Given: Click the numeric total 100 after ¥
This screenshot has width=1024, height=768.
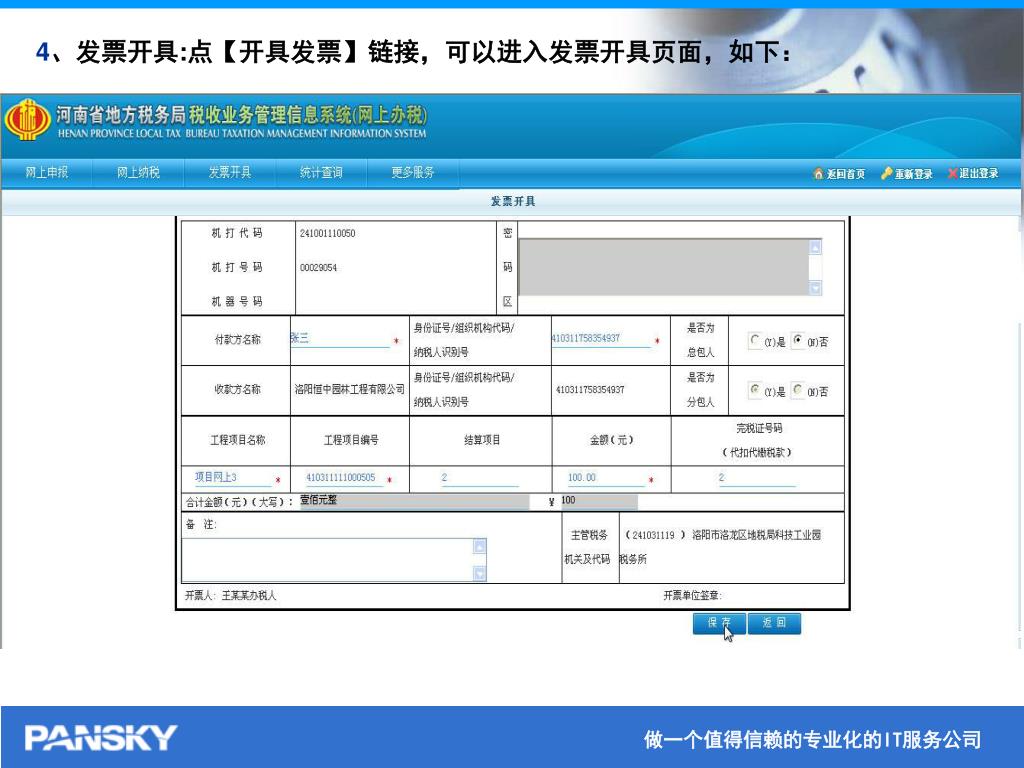Looking at the screenshot, I should (x=568, y=500).
